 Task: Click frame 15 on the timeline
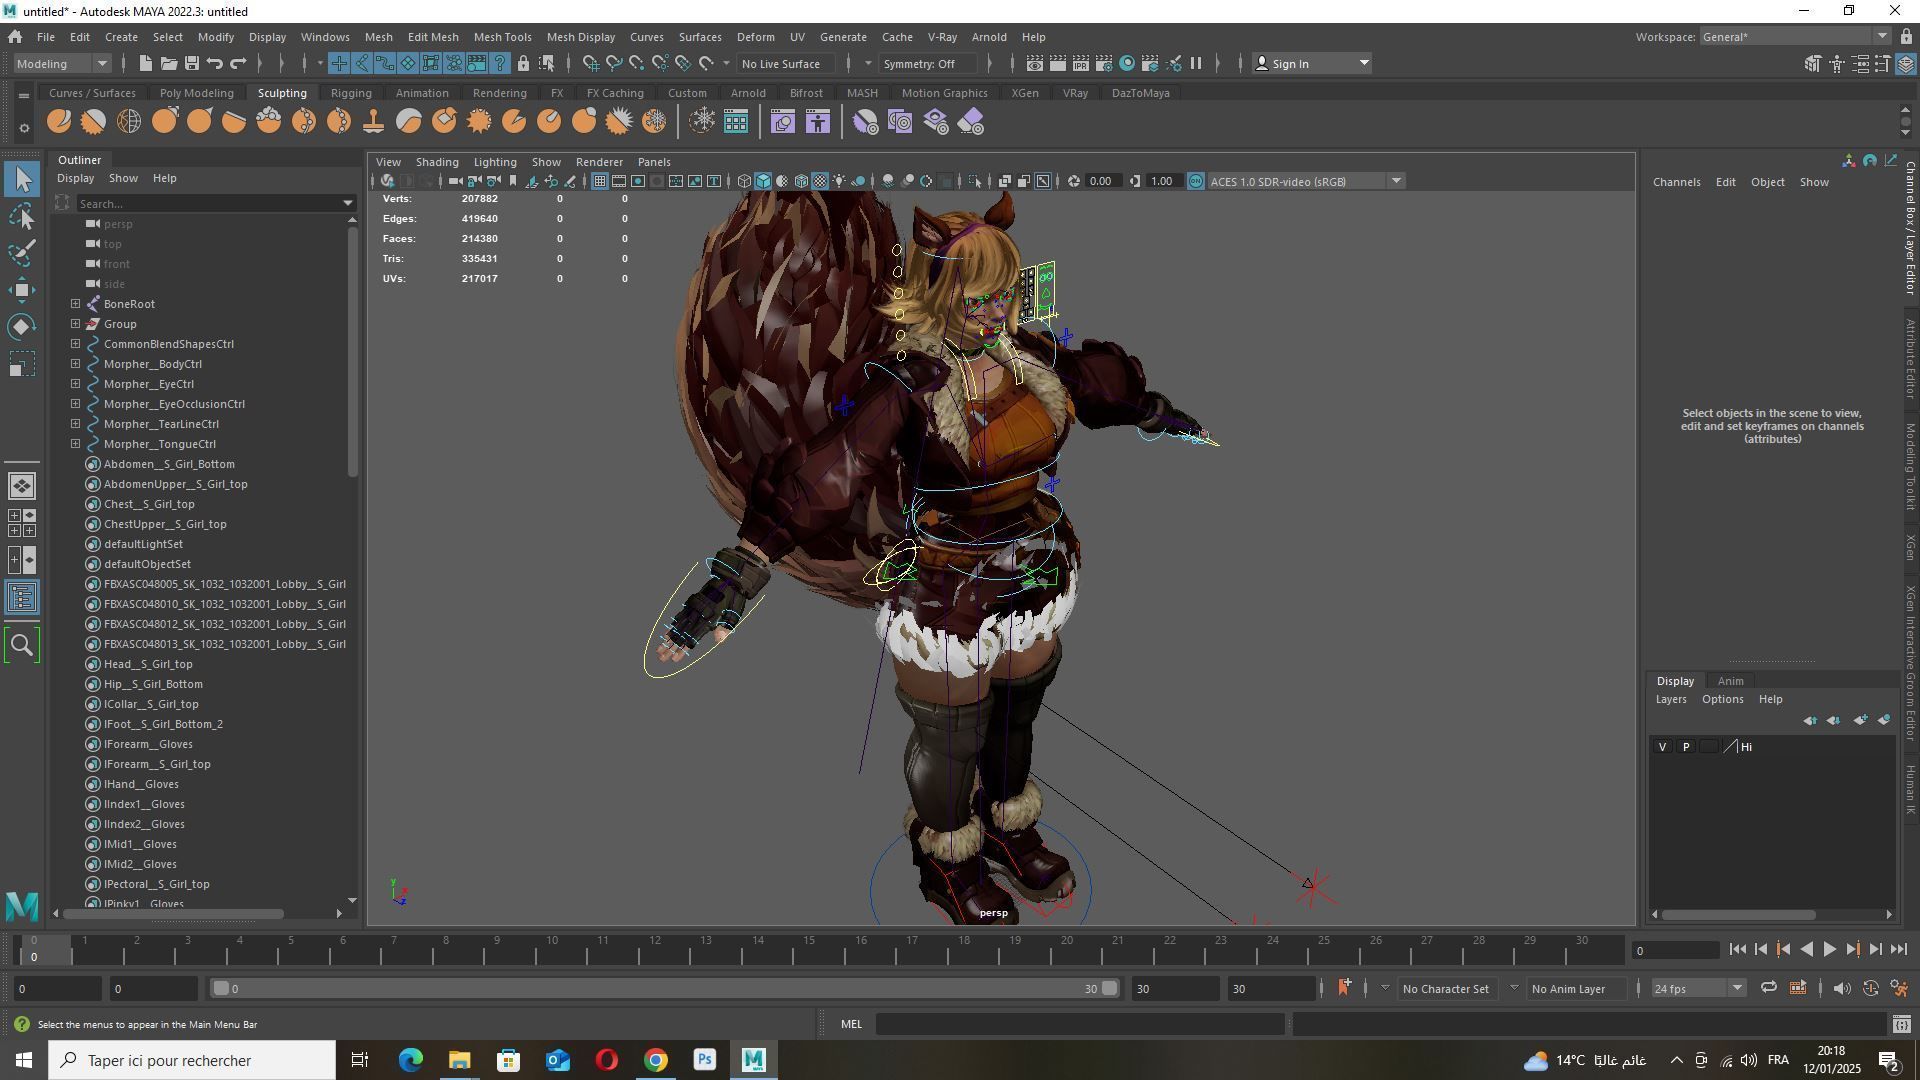808,950
